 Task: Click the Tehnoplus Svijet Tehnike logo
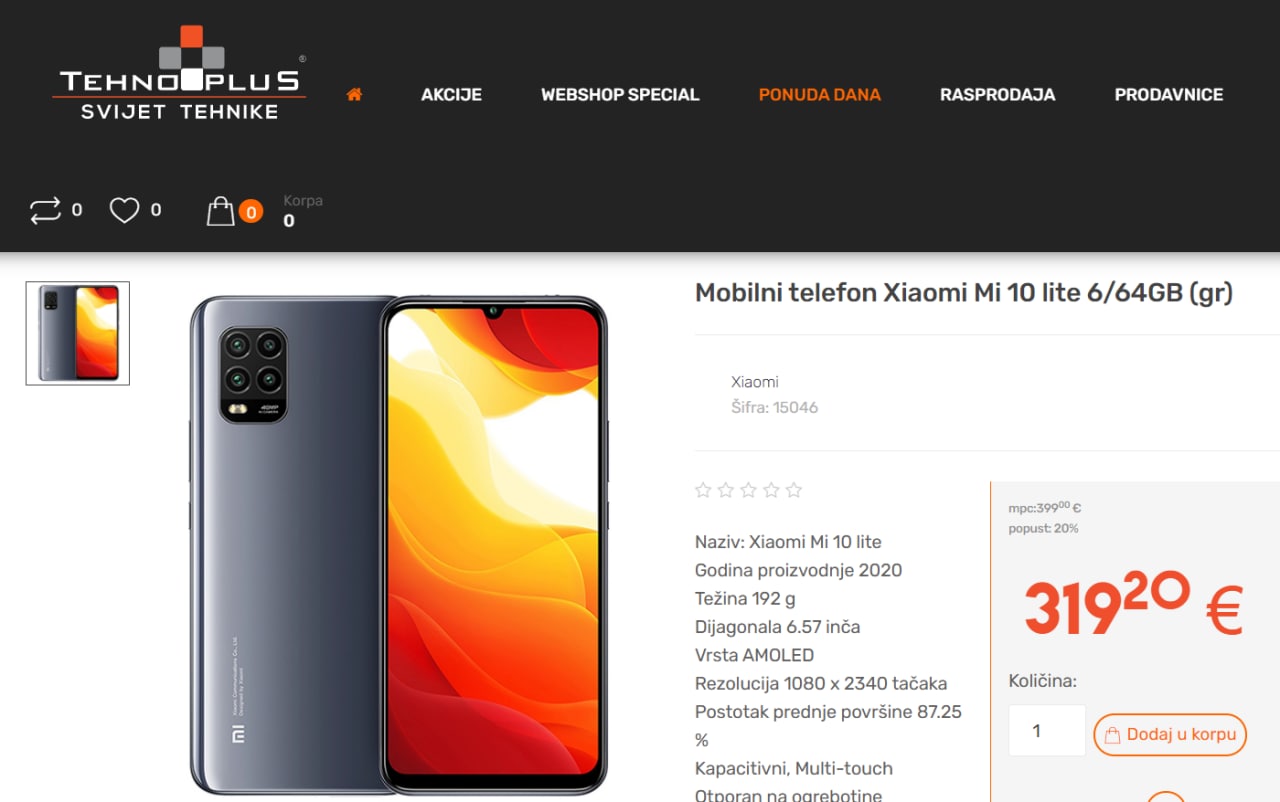point(180,73)
